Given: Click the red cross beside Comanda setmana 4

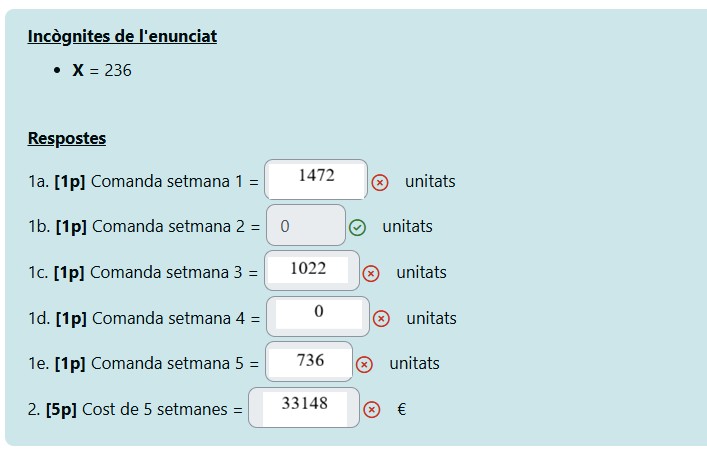Looking at the screenshot, I should [381, 318].
